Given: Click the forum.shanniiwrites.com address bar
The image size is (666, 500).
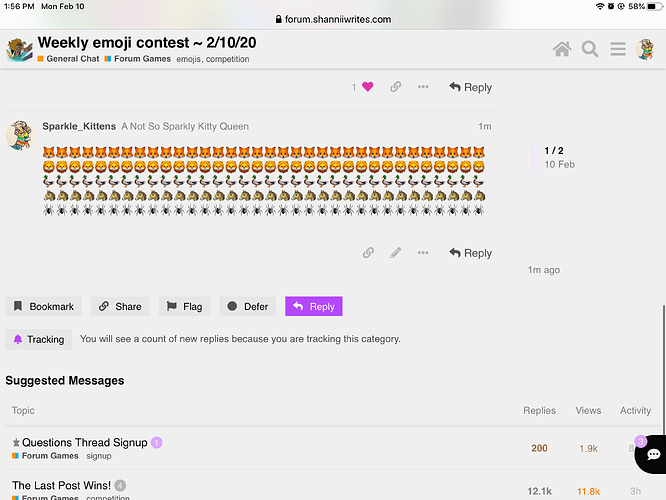Looking at the screenshot, I should click(x=333, y=19).
